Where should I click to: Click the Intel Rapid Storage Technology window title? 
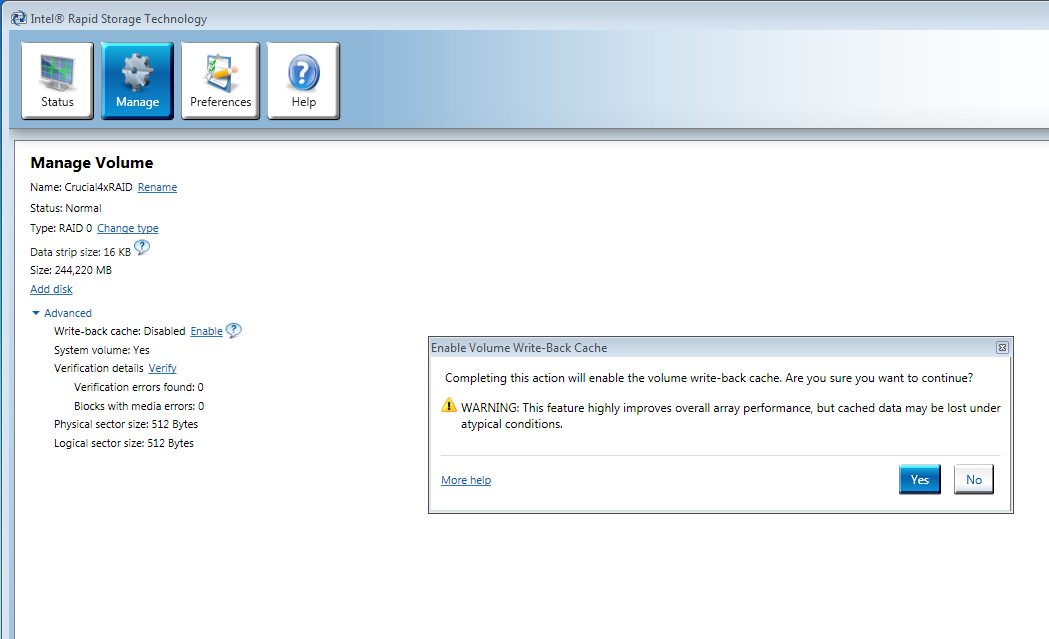pyautogui.click(x=118, y=19)
